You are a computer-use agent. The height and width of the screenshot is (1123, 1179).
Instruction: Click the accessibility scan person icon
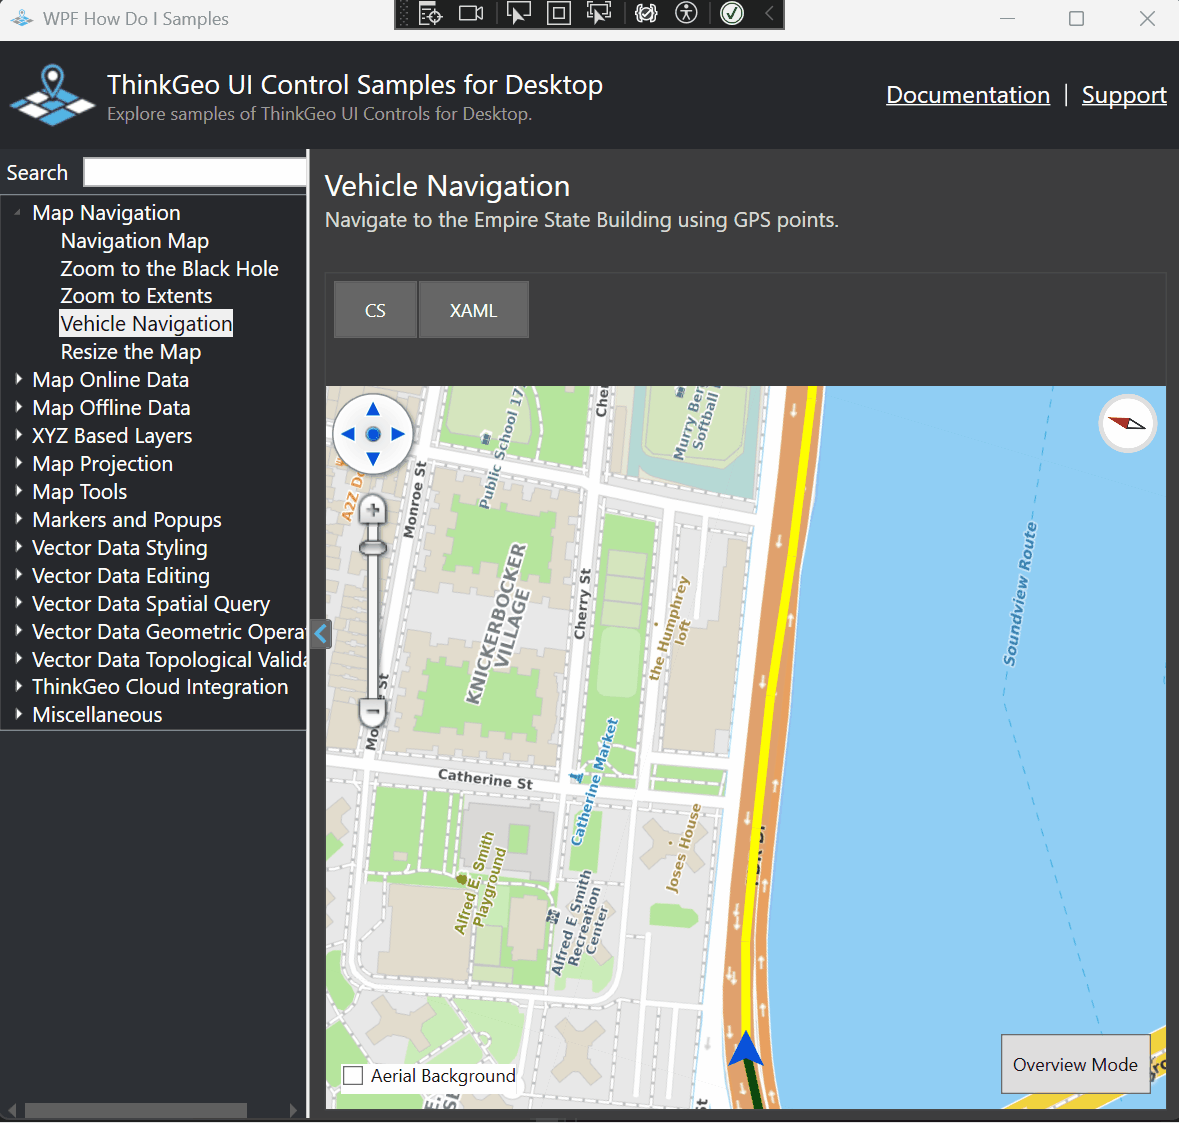click(686, 14)
